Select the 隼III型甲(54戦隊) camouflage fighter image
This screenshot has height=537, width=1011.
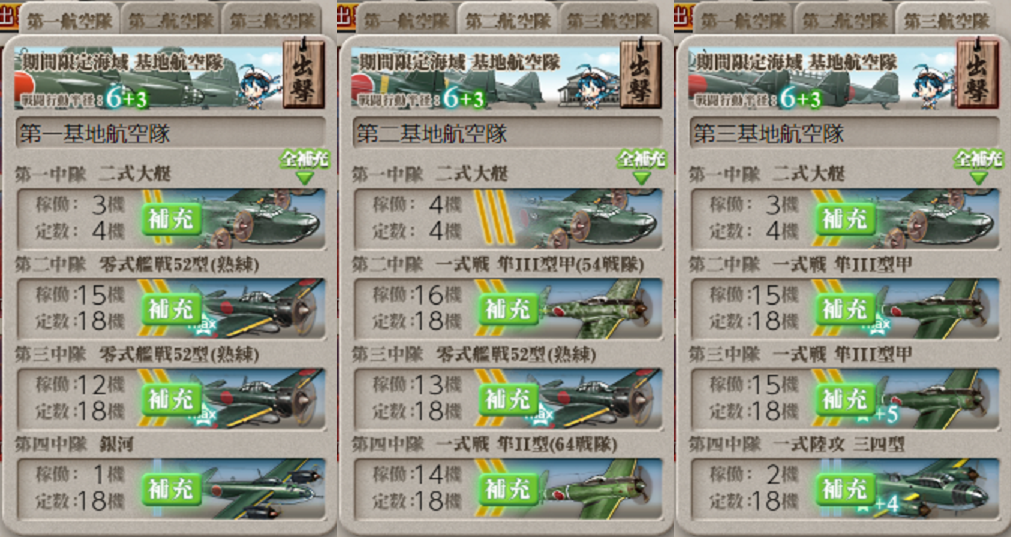[x=598, y=309]
